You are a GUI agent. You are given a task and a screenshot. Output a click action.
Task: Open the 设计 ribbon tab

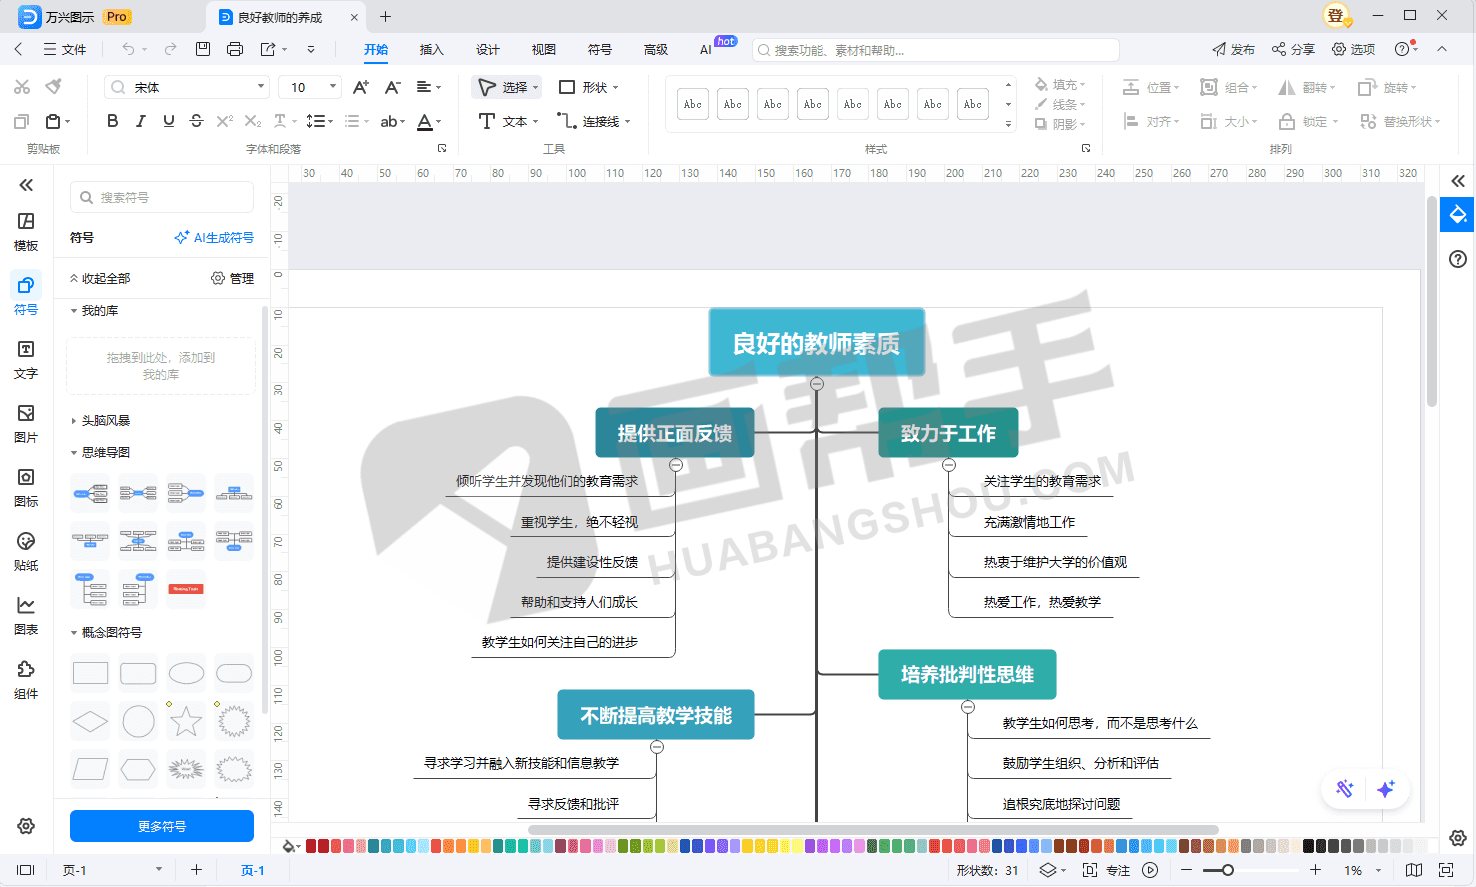pos(487,49)
